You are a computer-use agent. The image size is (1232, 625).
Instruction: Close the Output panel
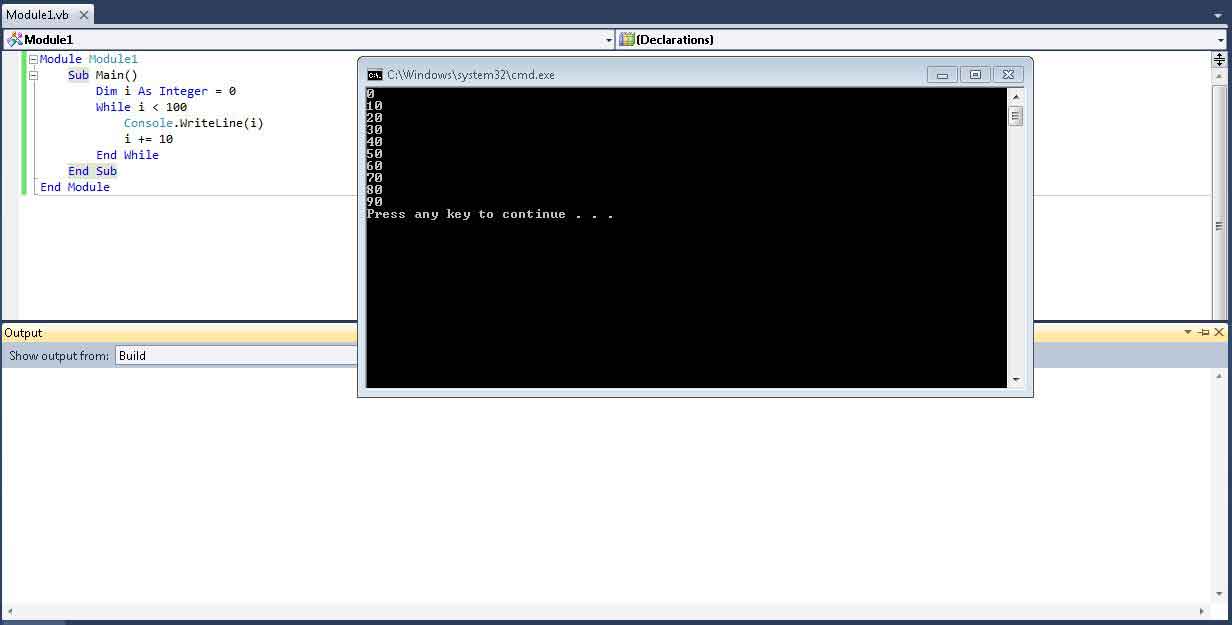pos(1219,332)
